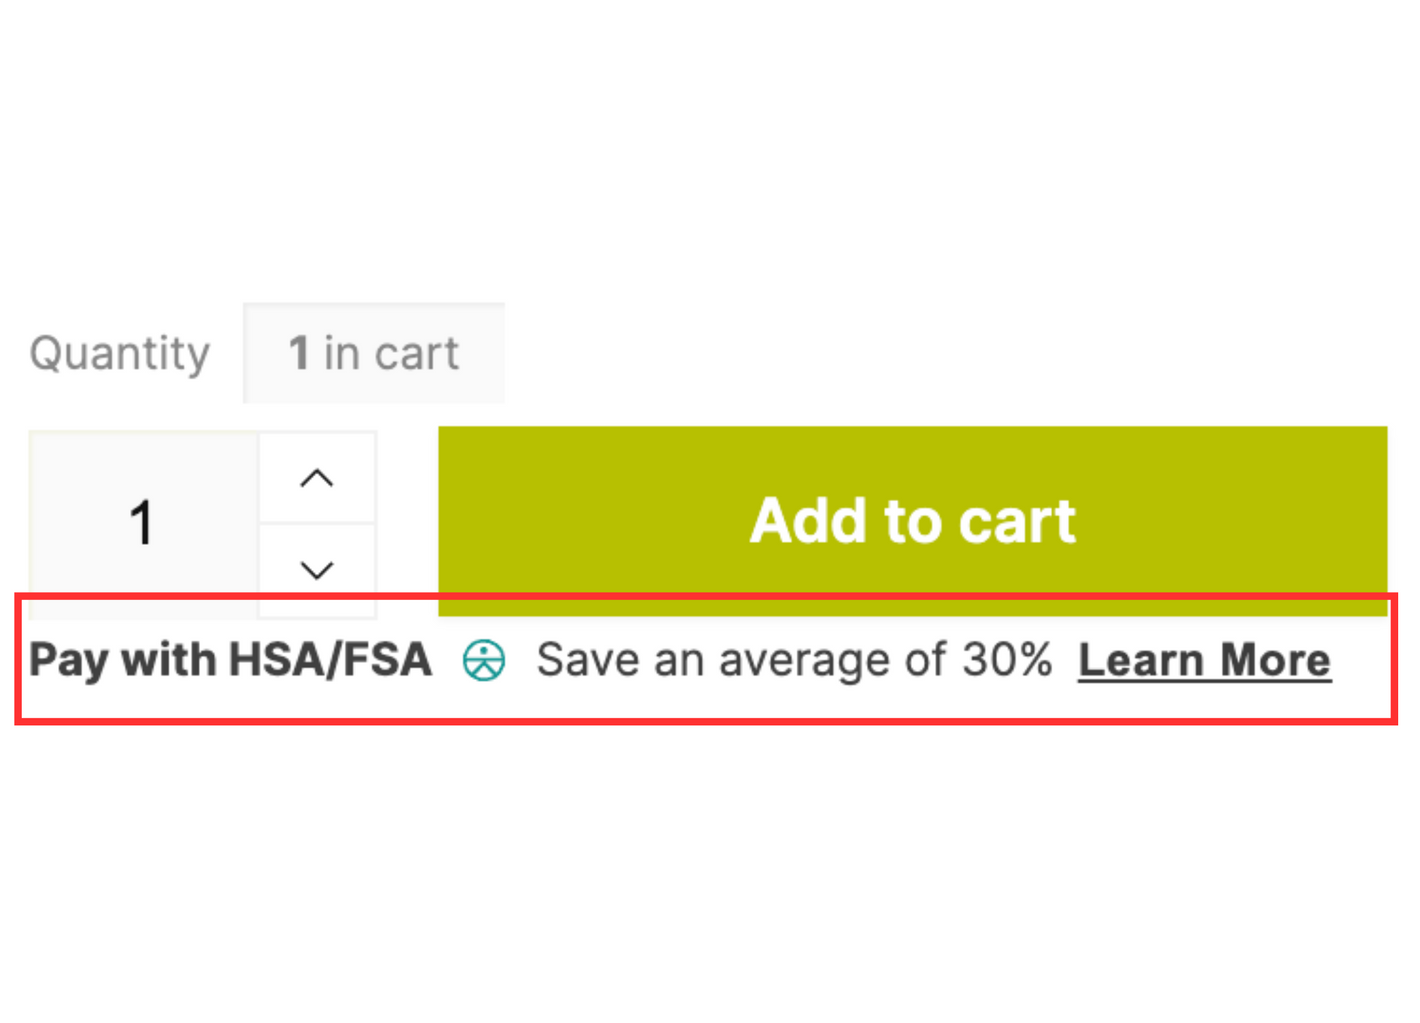Increase quantity with the up chevron
This screenshot has width=1420, height=1023.
(317, 478)
